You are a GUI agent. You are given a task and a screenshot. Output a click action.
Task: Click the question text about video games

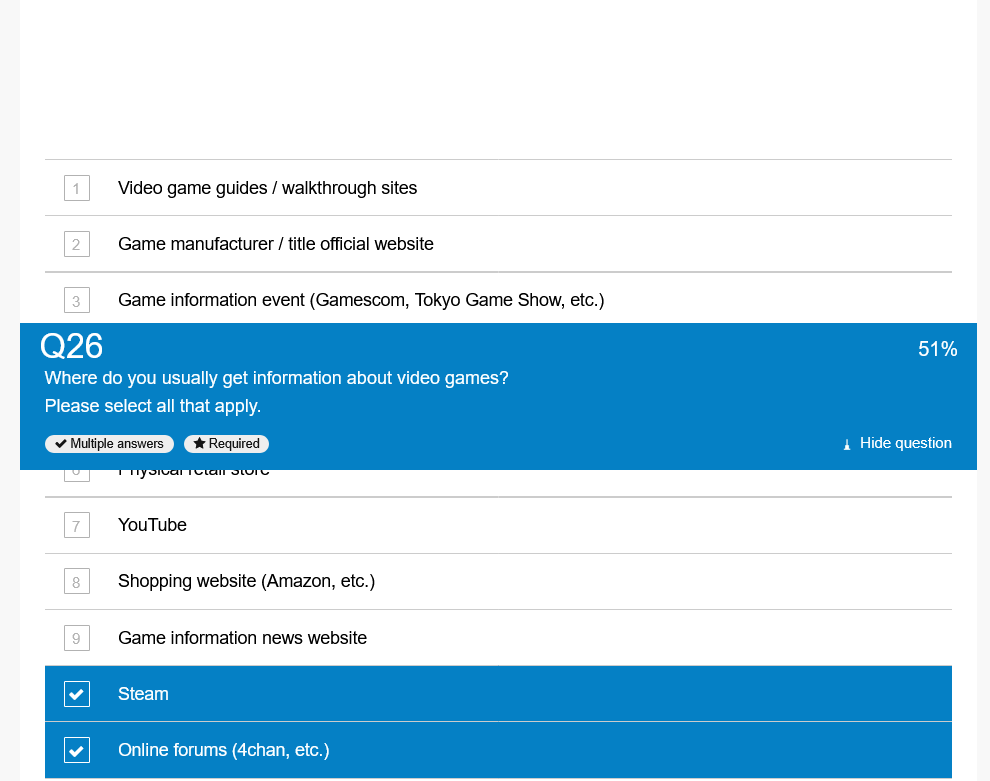(276, 378)
